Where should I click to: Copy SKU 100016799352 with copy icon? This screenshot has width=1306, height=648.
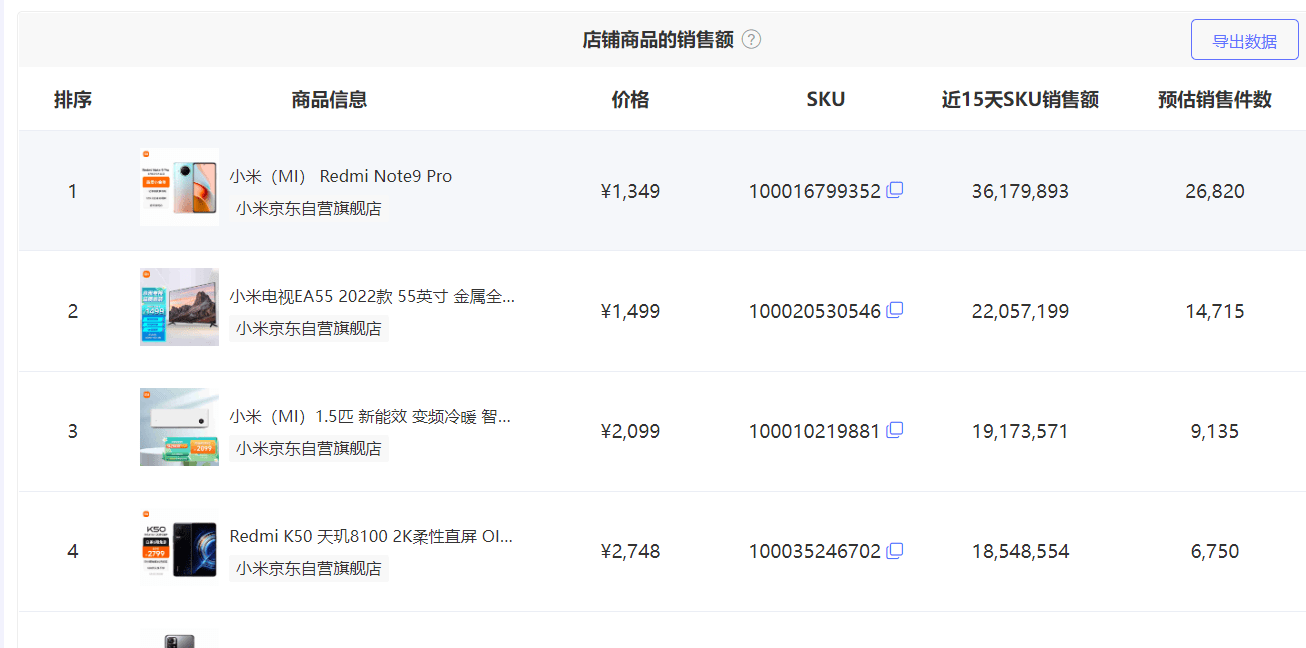[x=895, y=190]
